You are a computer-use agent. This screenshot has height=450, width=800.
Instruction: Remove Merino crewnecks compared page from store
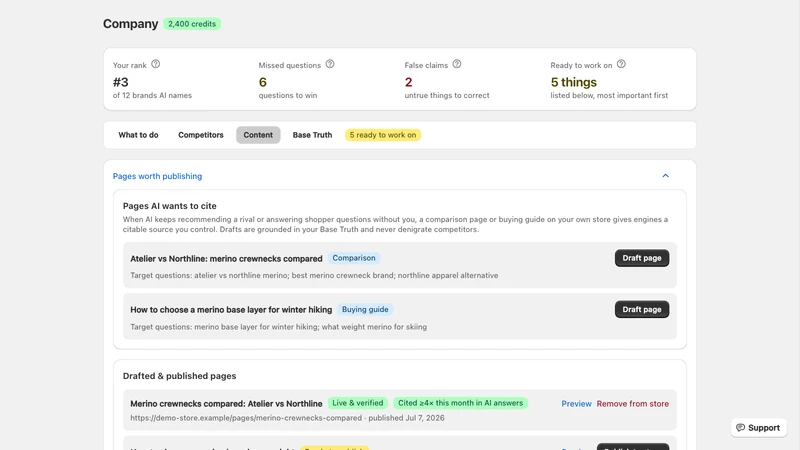[x=633, y=404]
